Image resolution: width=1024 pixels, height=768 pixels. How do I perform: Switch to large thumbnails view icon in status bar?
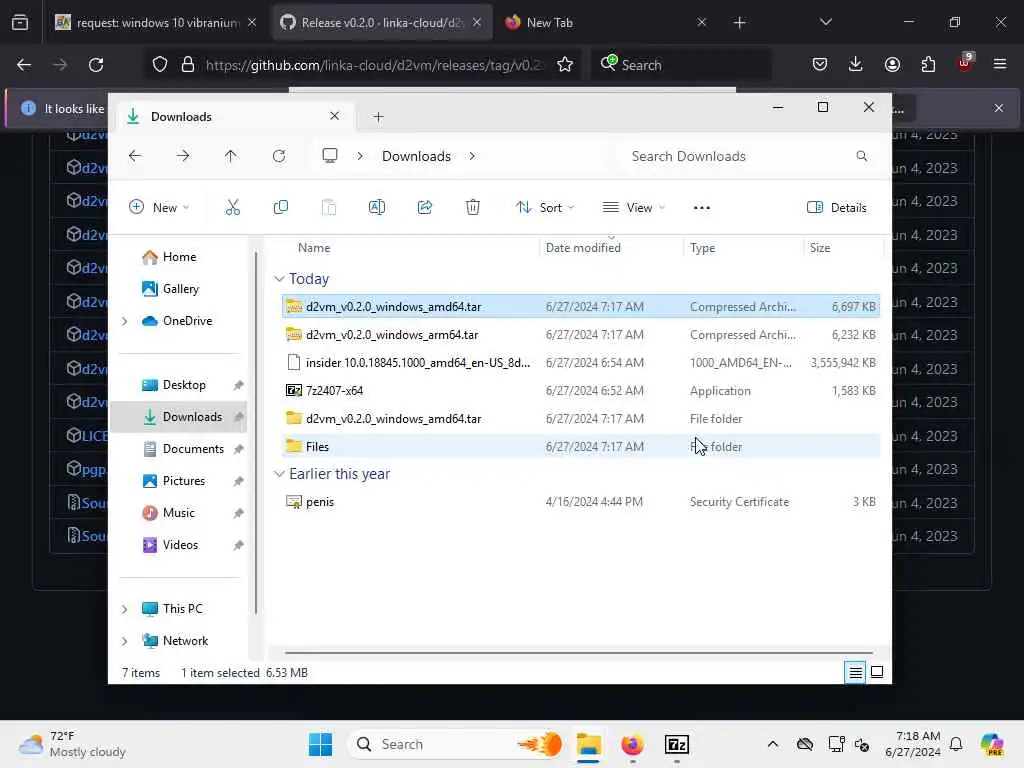877,672
